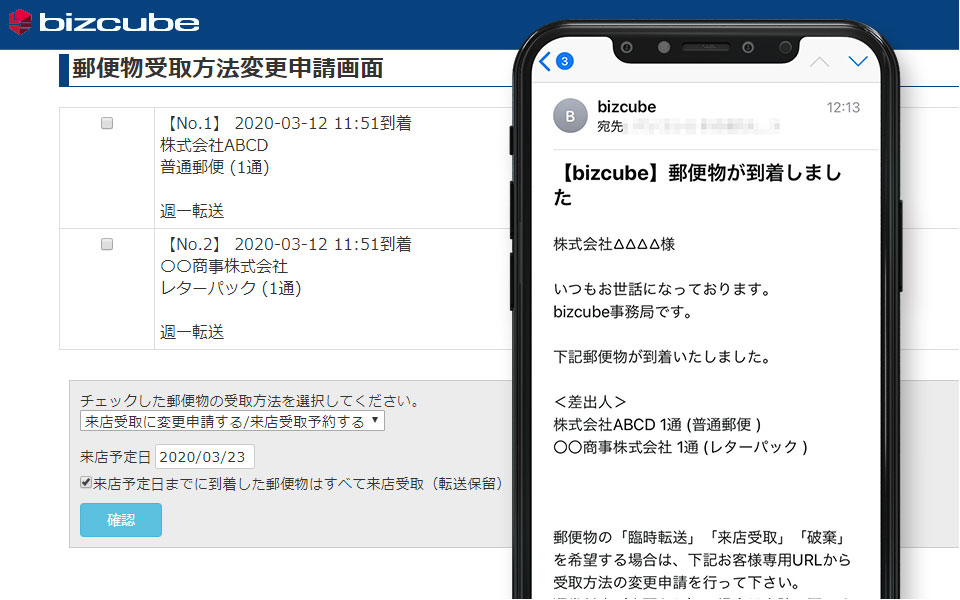The height and width of the screenshot is (600, 960).
Task: Click the 来店予定日 label
Action: (x=115, y=457)
